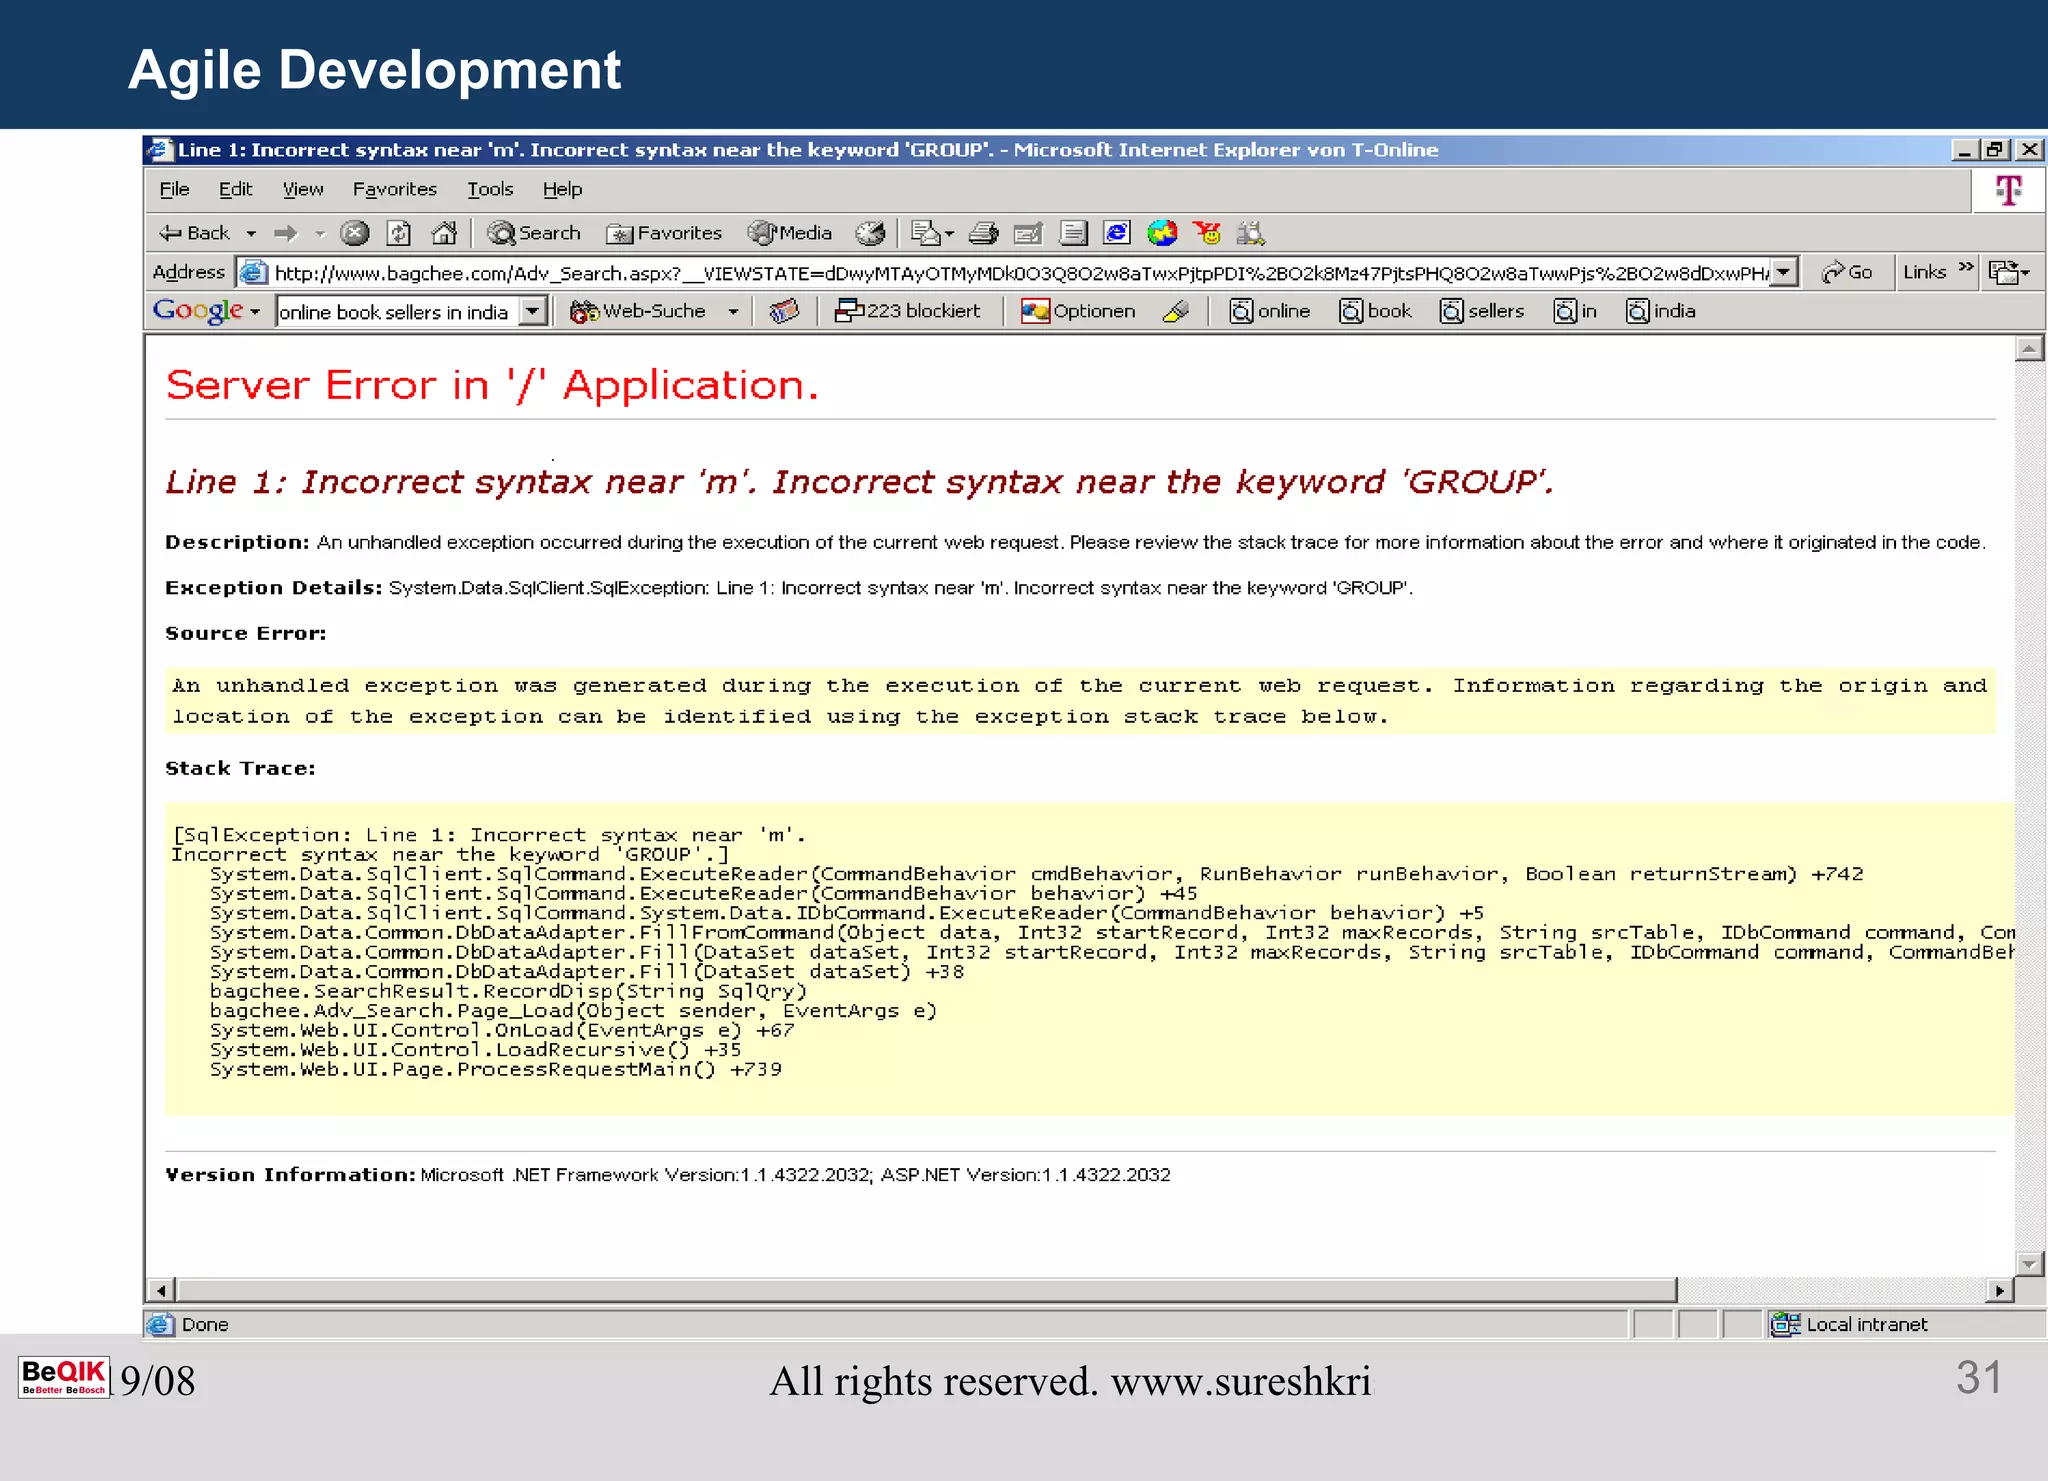Open the Favorites menu
This screenshot has height=1481, width=2048.
[x=394, y=189]
